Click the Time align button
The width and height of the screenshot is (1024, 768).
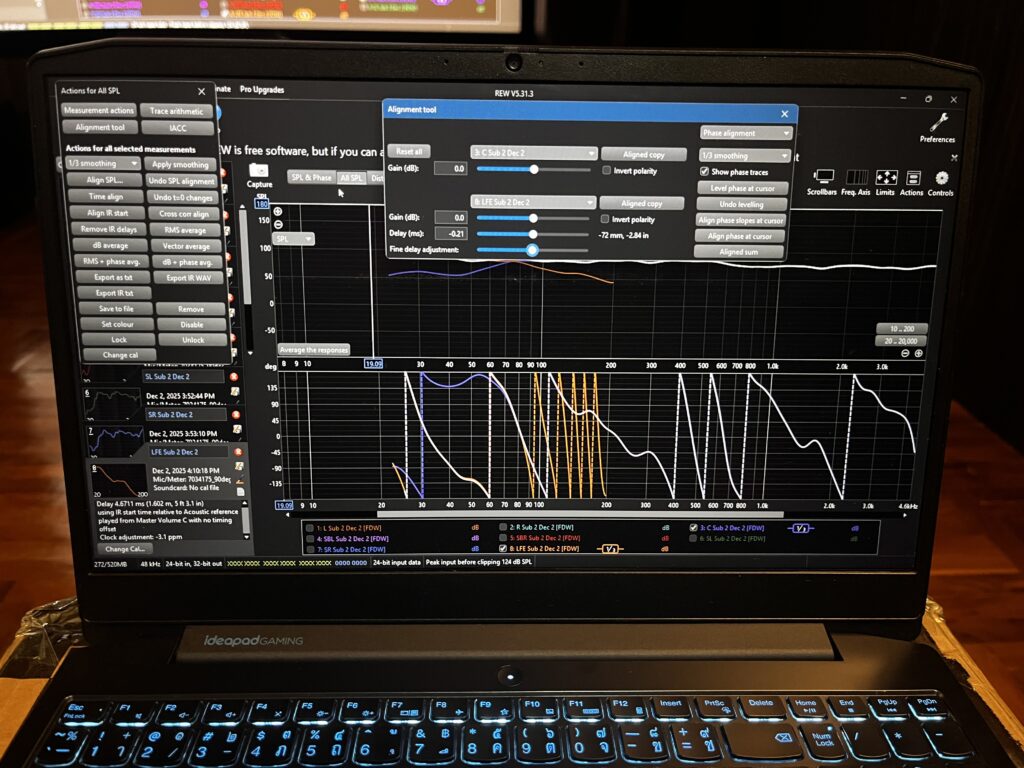point(106,197)
